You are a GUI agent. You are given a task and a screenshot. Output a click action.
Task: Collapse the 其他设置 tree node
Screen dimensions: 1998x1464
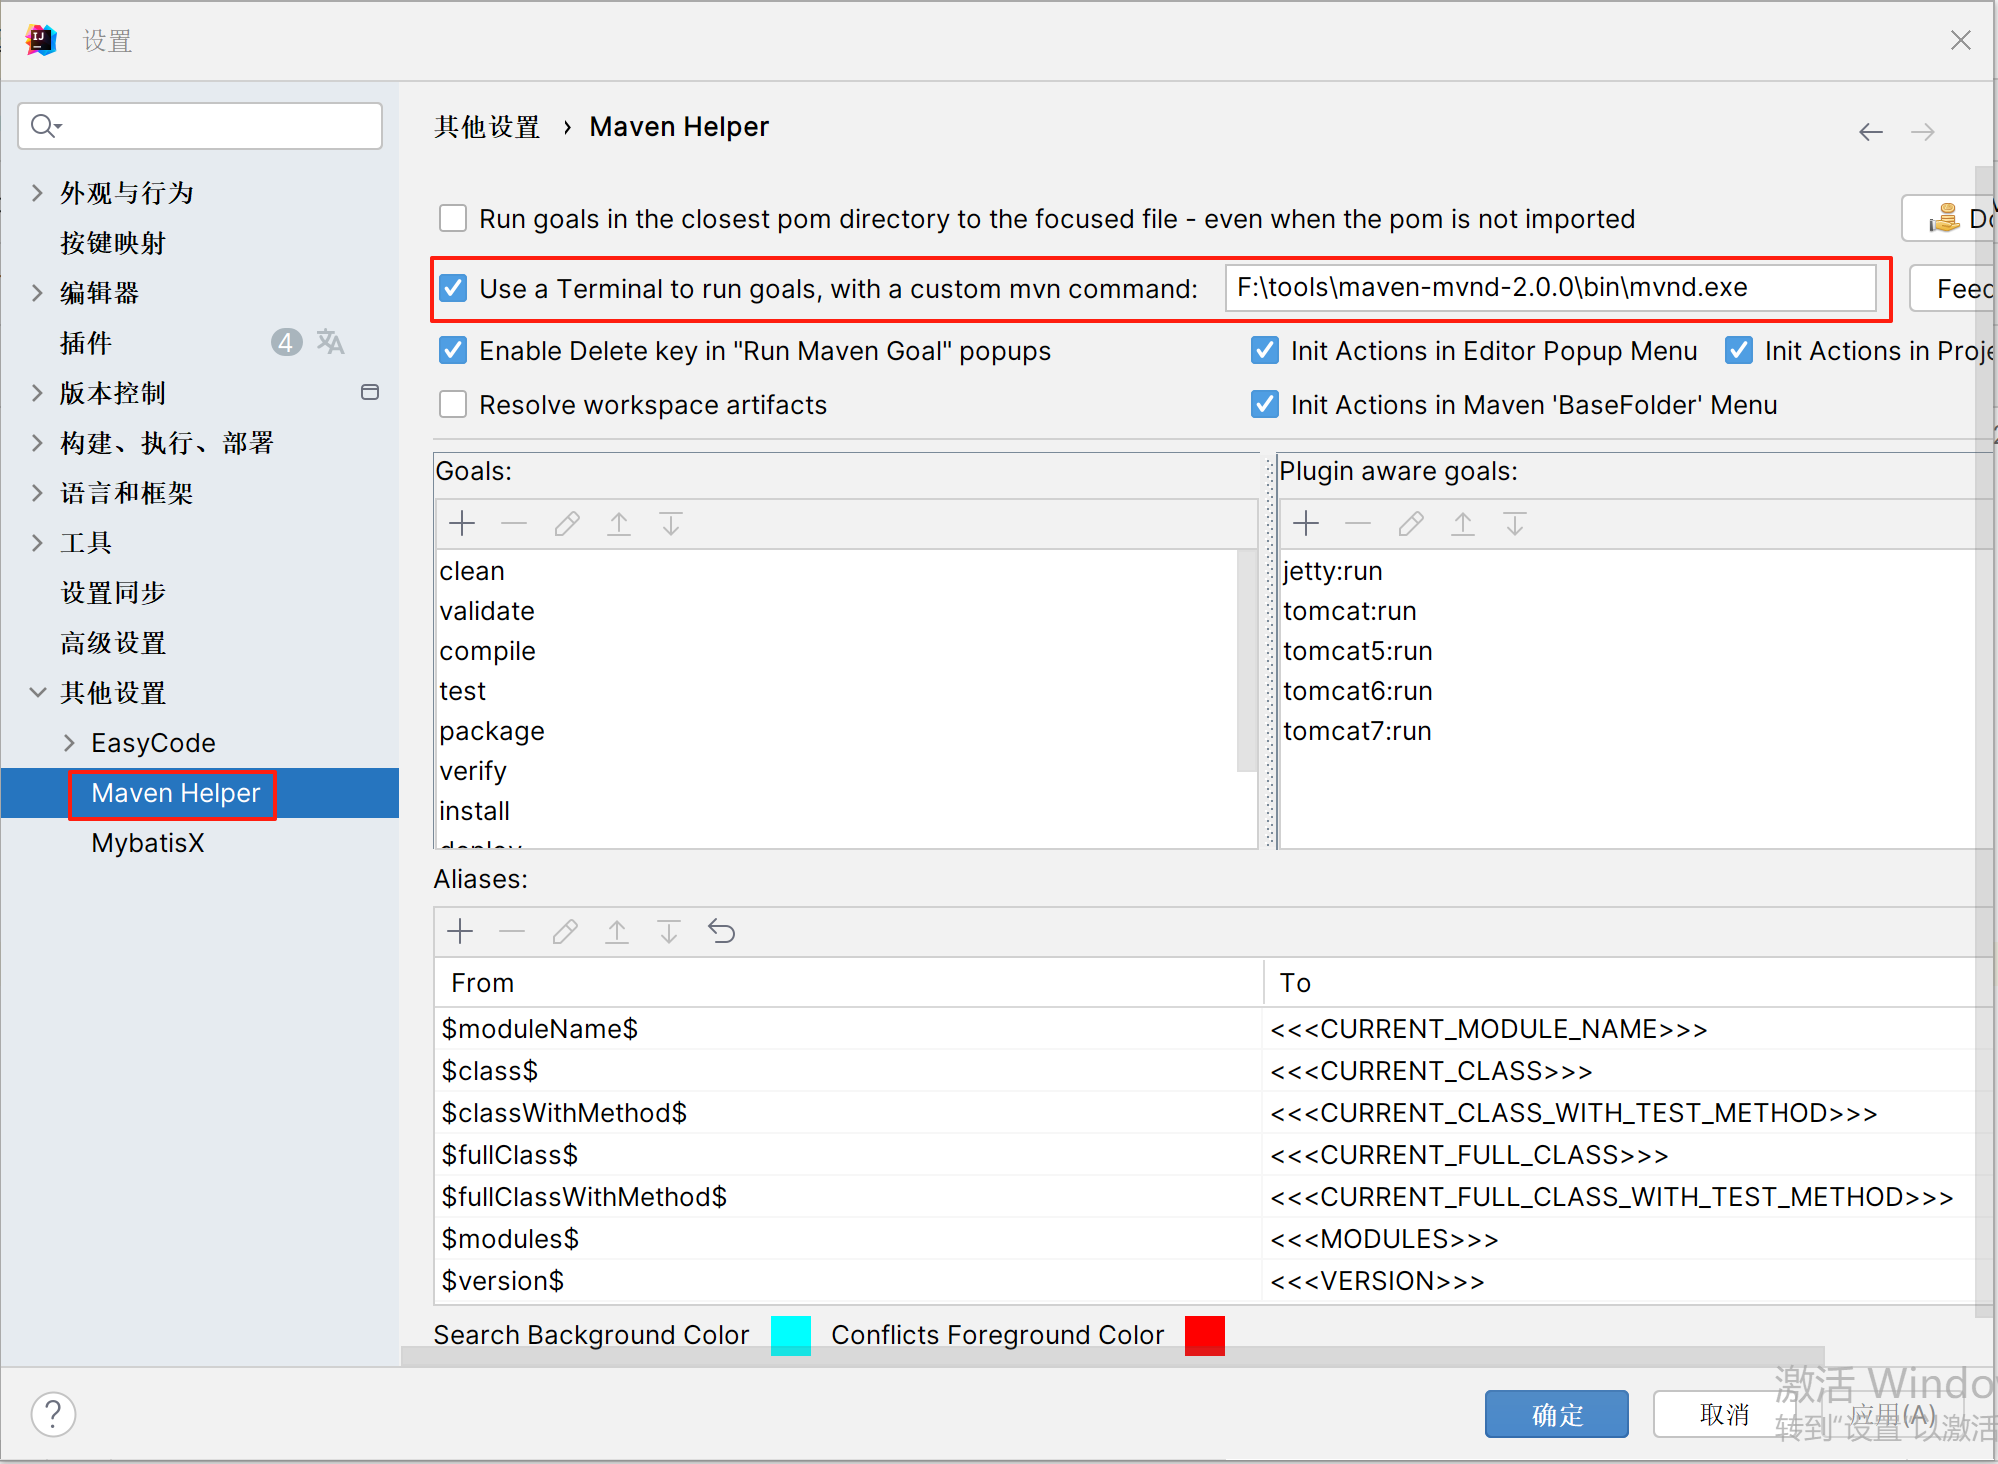pyautogui.click(x=38, y=692)
